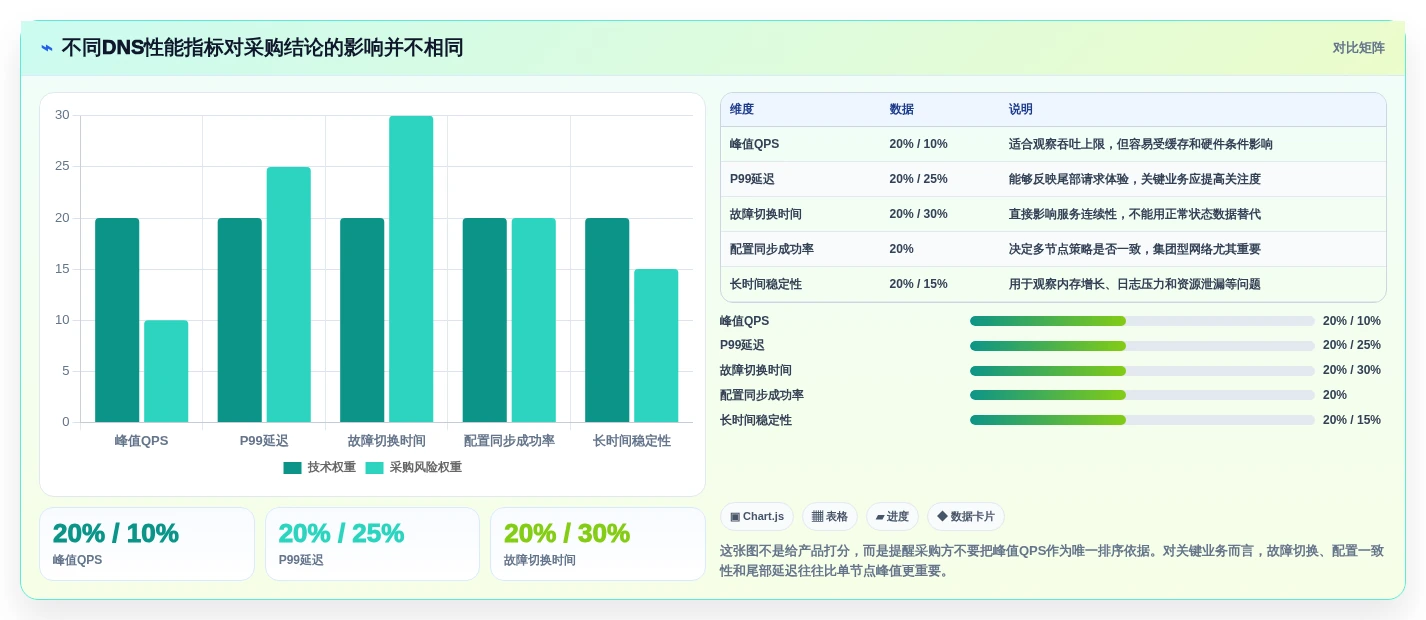Toggle the 采购风险权重 legend swatch

click(374, 468)
